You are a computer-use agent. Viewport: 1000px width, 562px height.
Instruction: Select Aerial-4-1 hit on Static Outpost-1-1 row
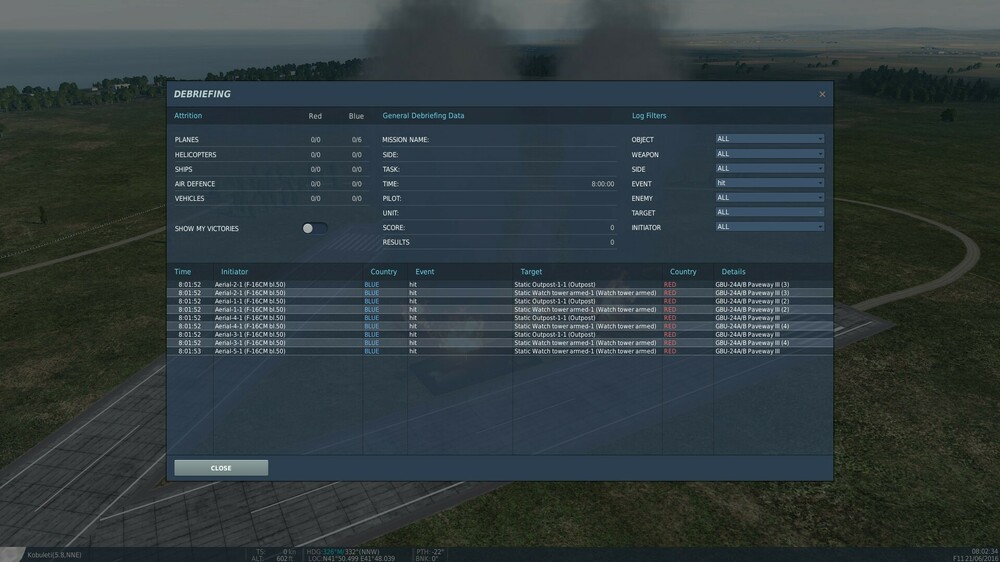(x=499, y=318)
